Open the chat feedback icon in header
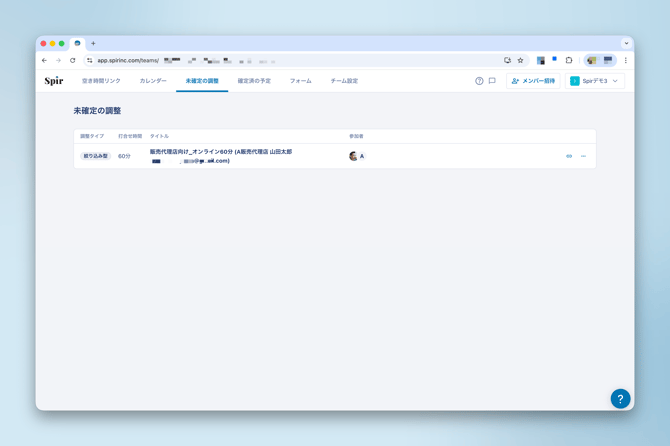Image resolution: width=670 pixels, height=446 pixels. [492, 81]
